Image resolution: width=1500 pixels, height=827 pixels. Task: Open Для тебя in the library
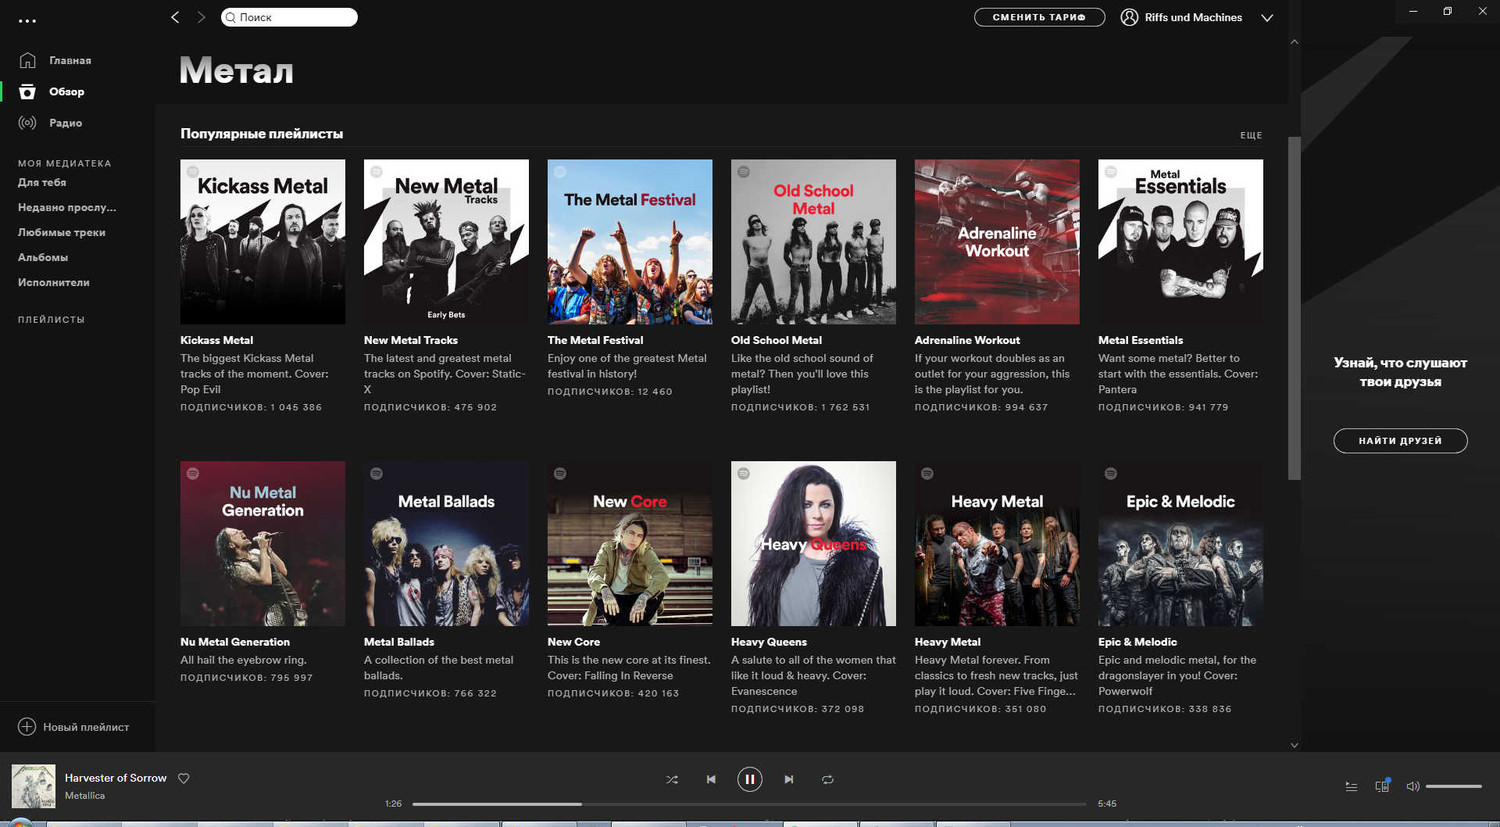pos(42,182)
